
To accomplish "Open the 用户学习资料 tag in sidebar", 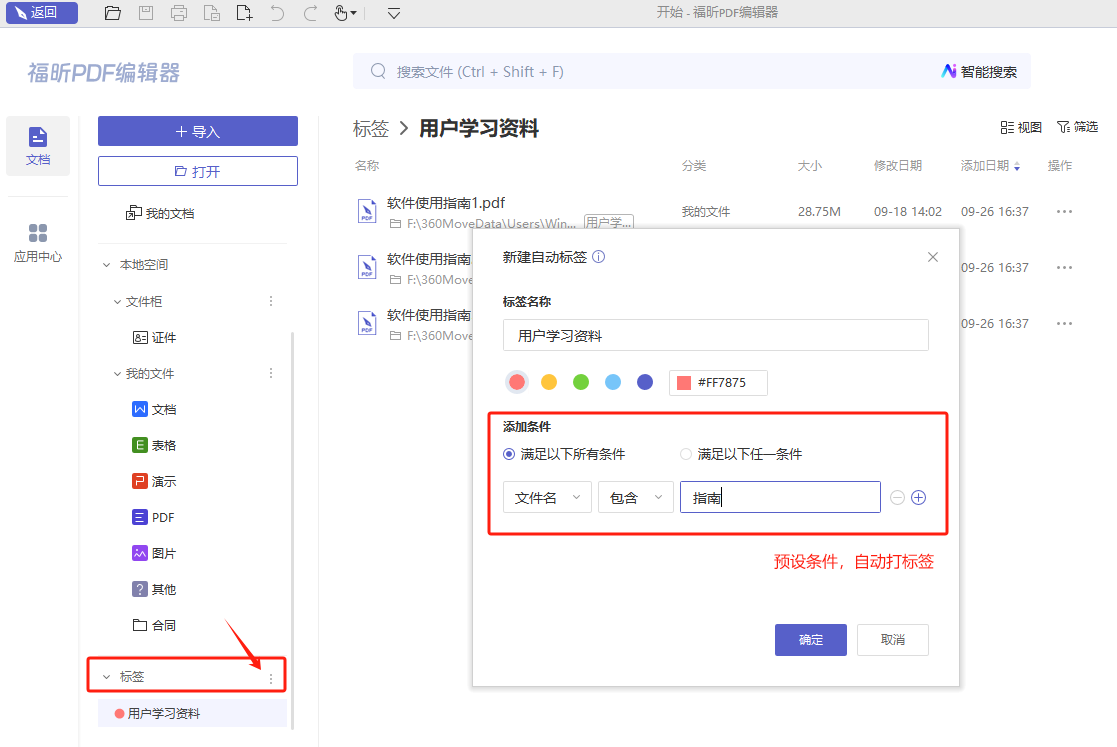I will pyautogui.click(x=164, y=714).
